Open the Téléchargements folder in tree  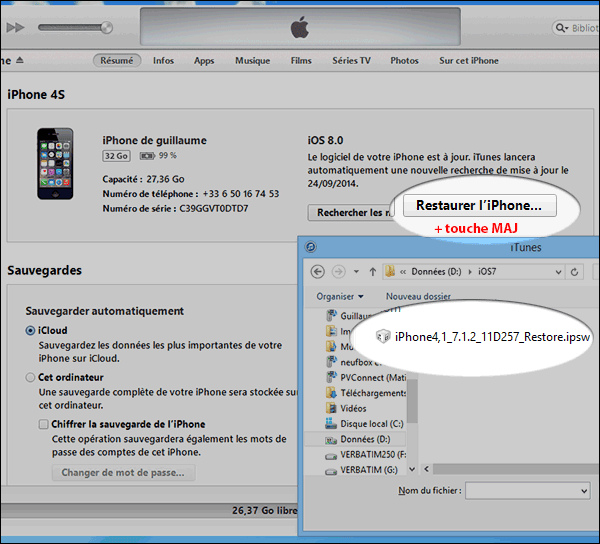click(x=365, y=393)
